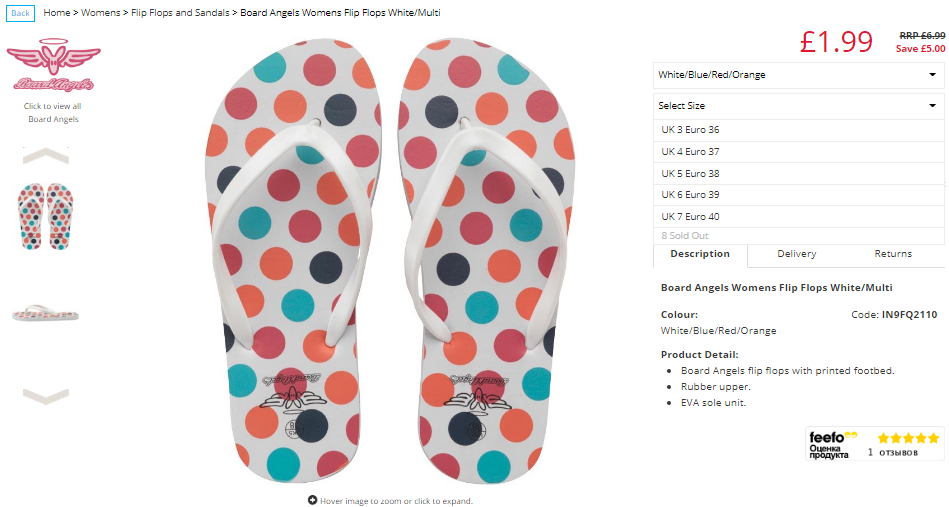This screenshot has height=507, width=949.
Task: Click the plus icon beside the hover-to-zoom hint
Action: point(312,500)
